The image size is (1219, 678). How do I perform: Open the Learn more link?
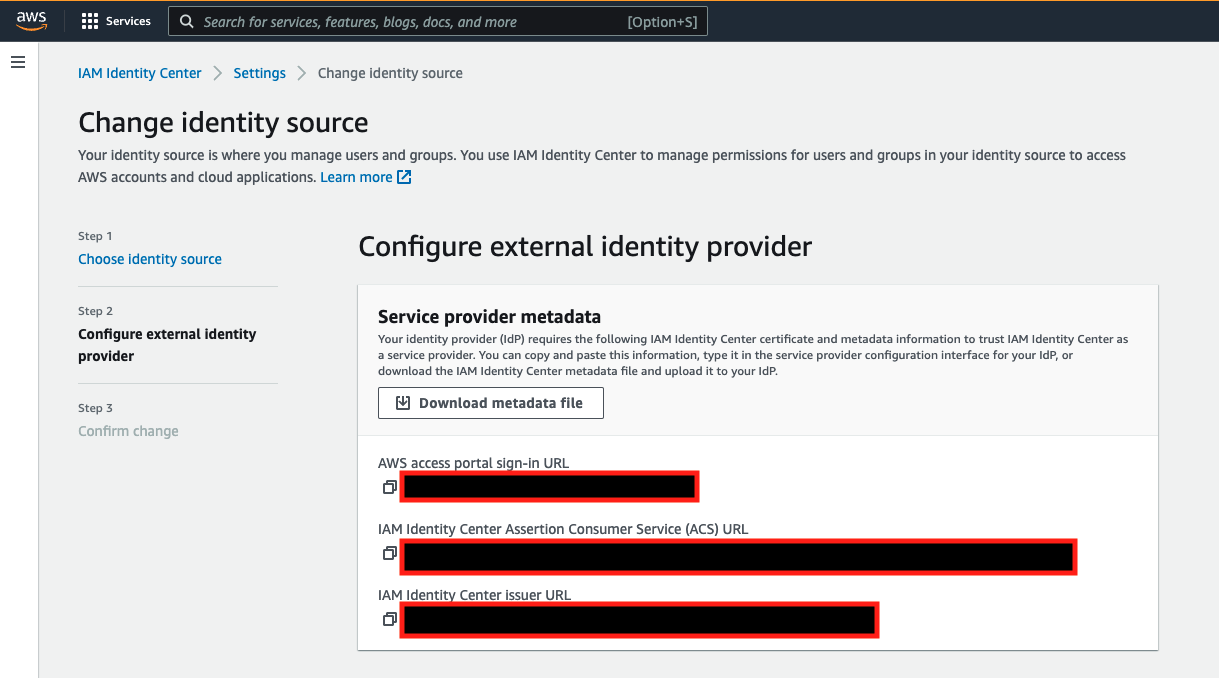pos(356,177)
